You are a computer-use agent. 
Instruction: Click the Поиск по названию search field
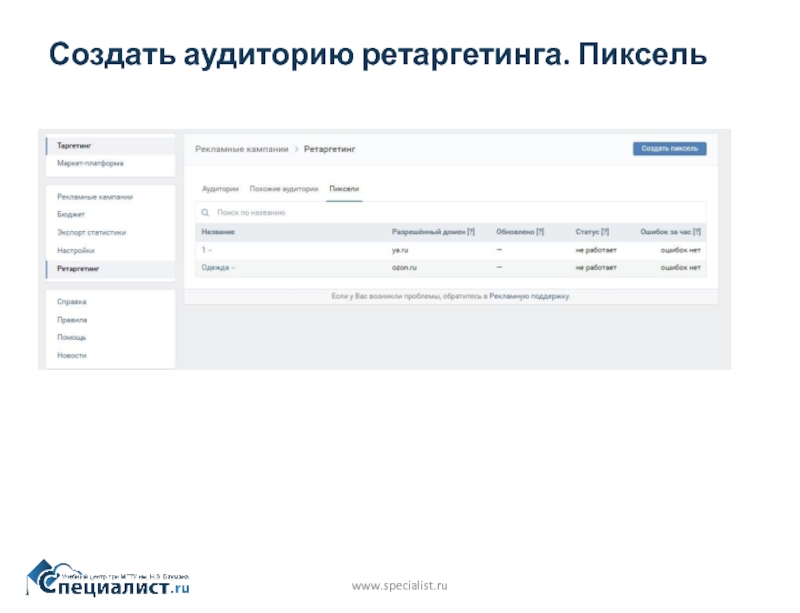[300, 213]
